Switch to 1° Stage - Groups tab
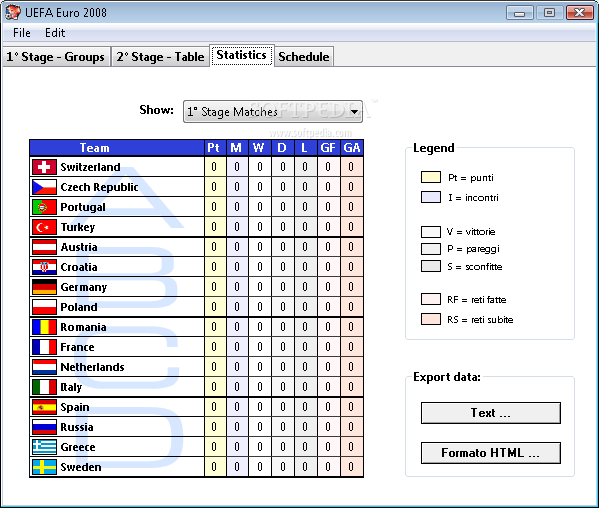This screenshot has height=508, width=599. [56, 57]
